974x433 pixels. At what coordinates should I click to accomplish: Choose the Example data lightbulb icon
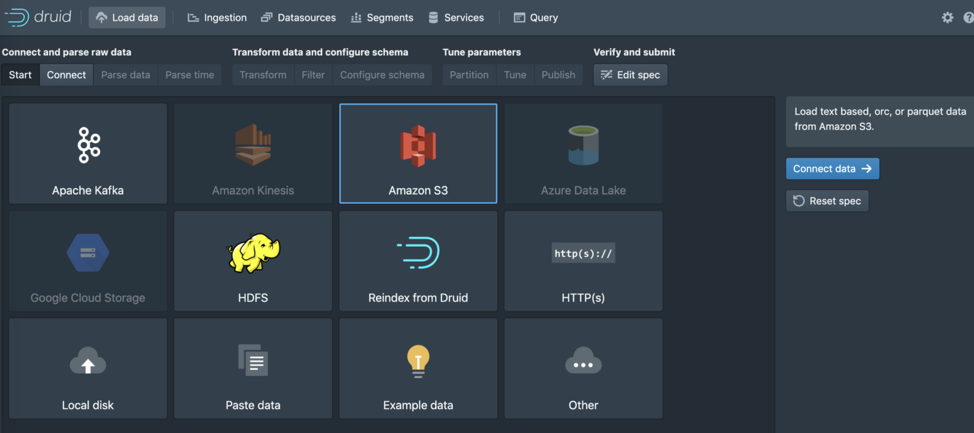coord(418,361)
